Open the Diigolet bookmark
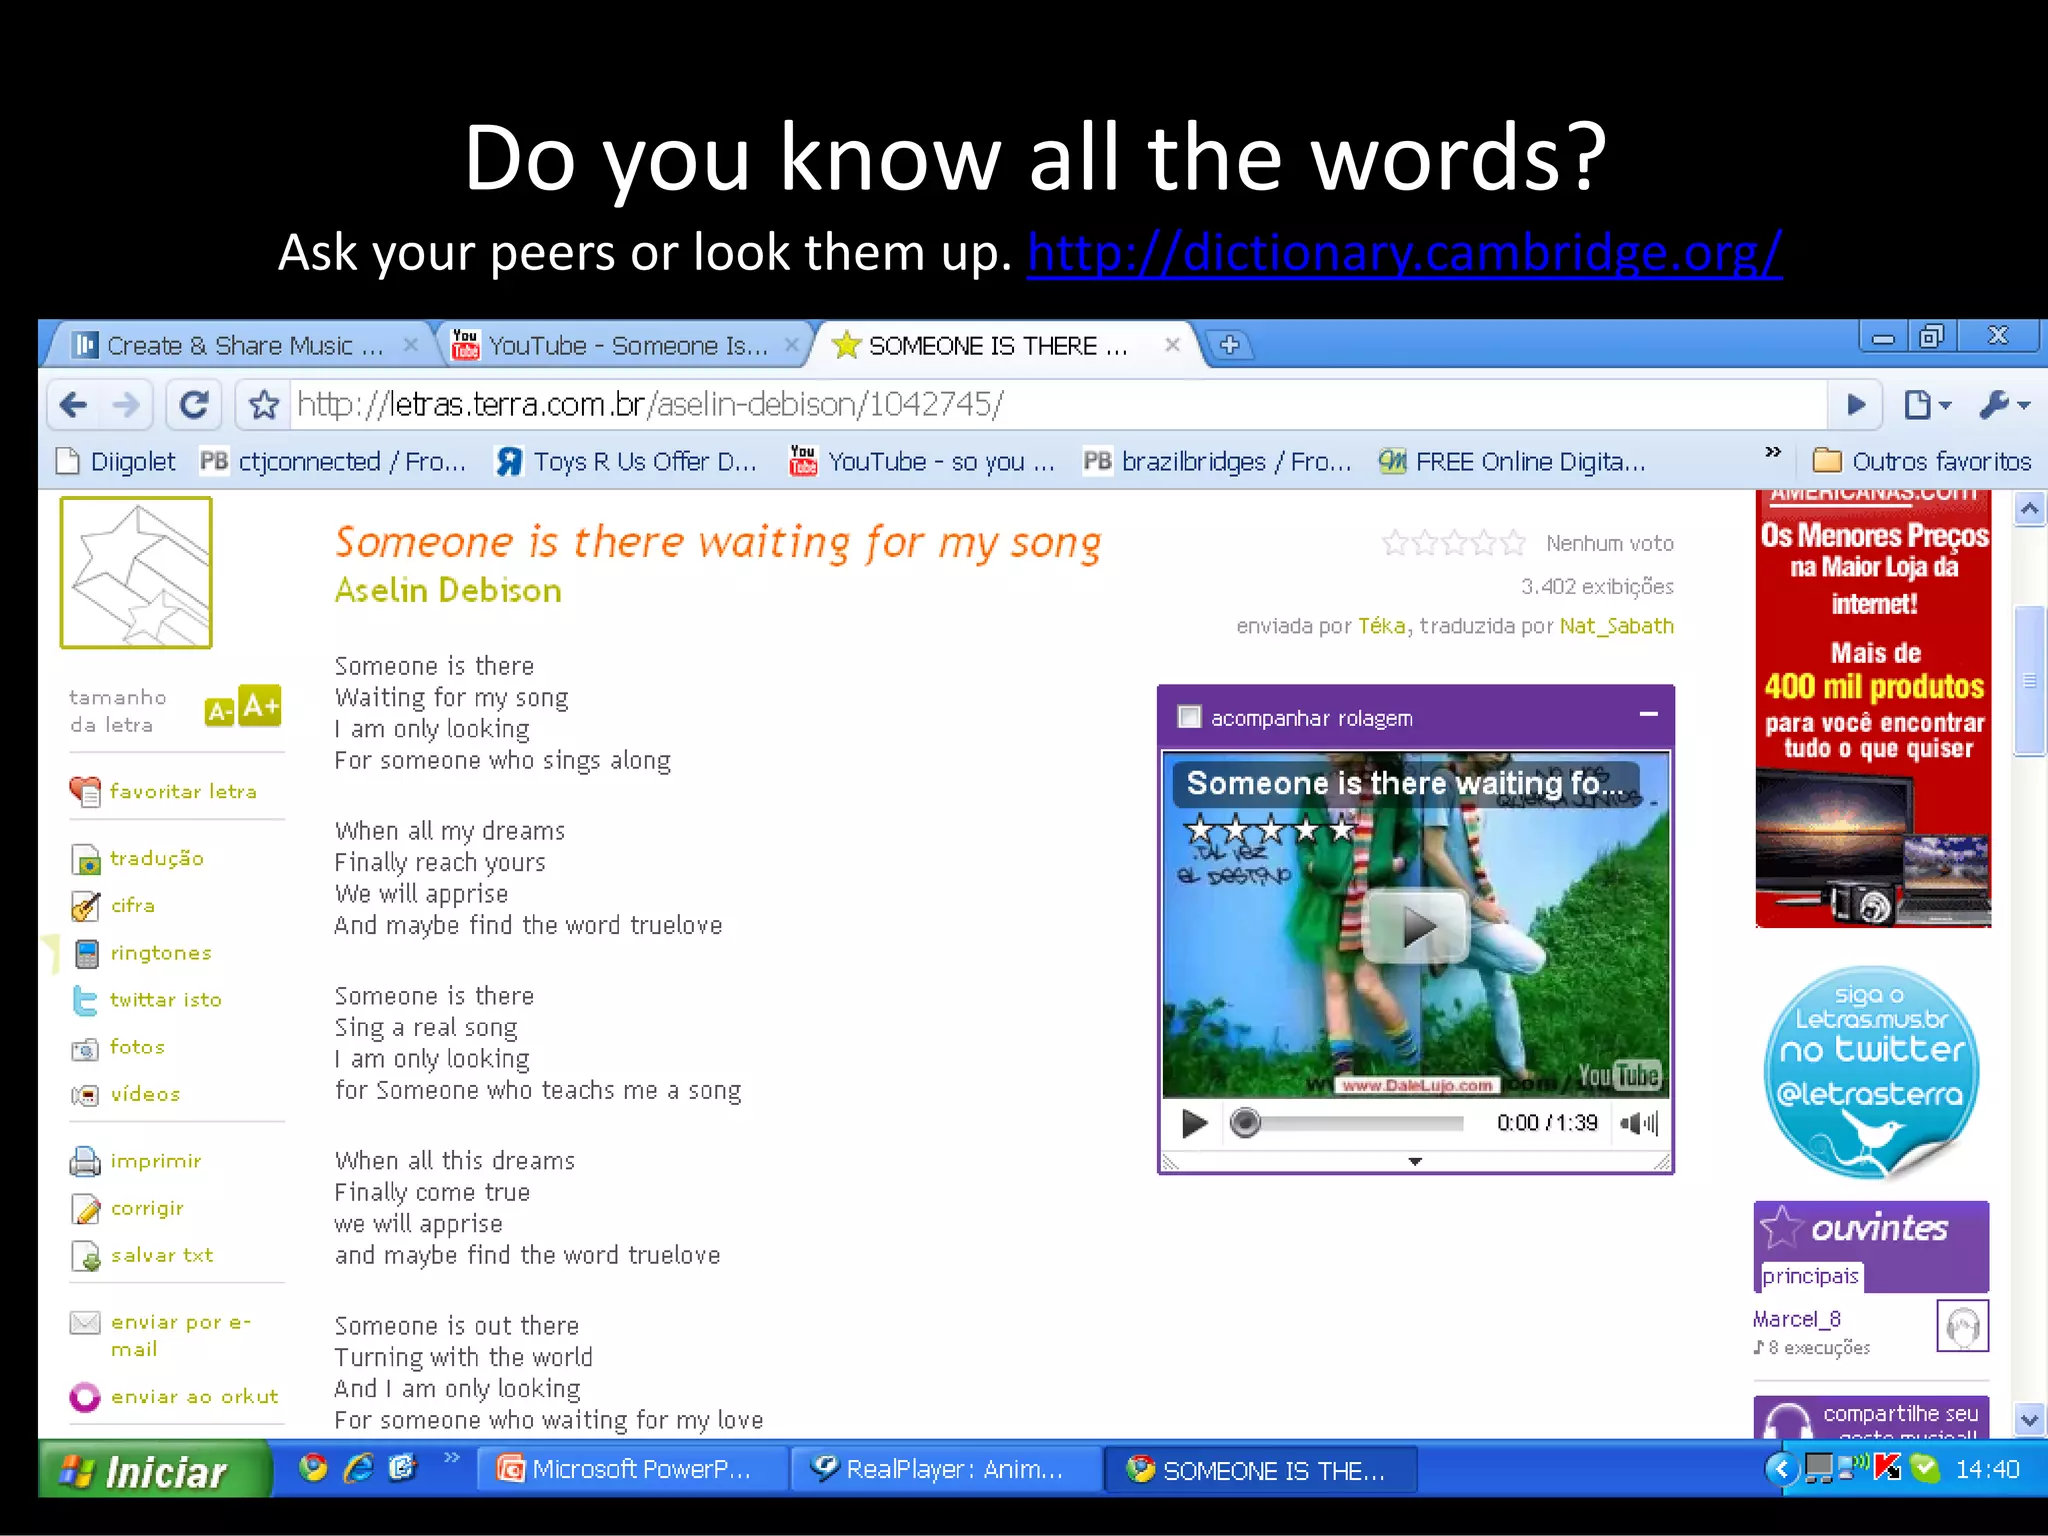Viewport: 2048px width, 1536px height. (117, 461)
